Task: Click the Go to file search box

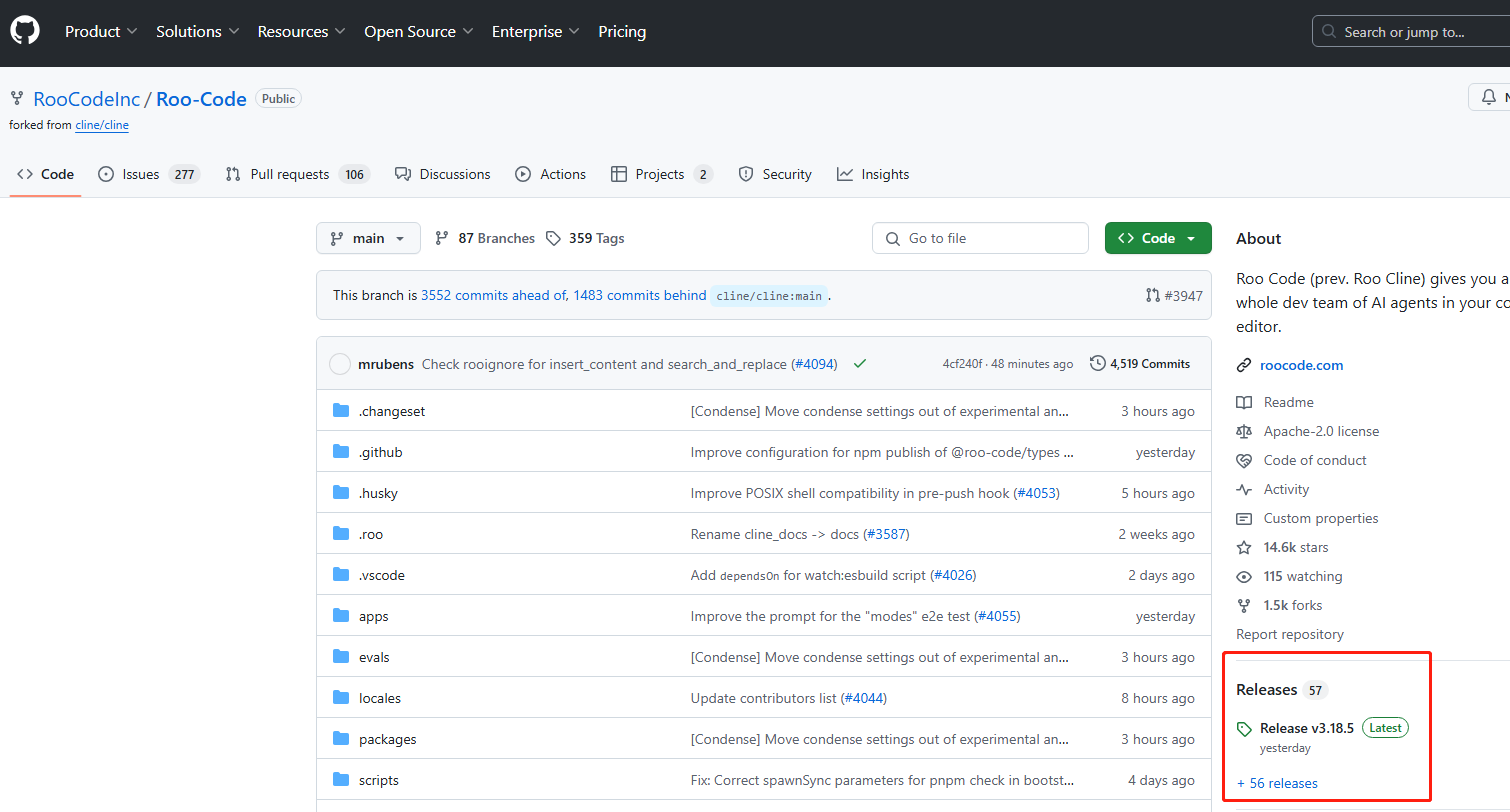Action: (x=980, y=238)
